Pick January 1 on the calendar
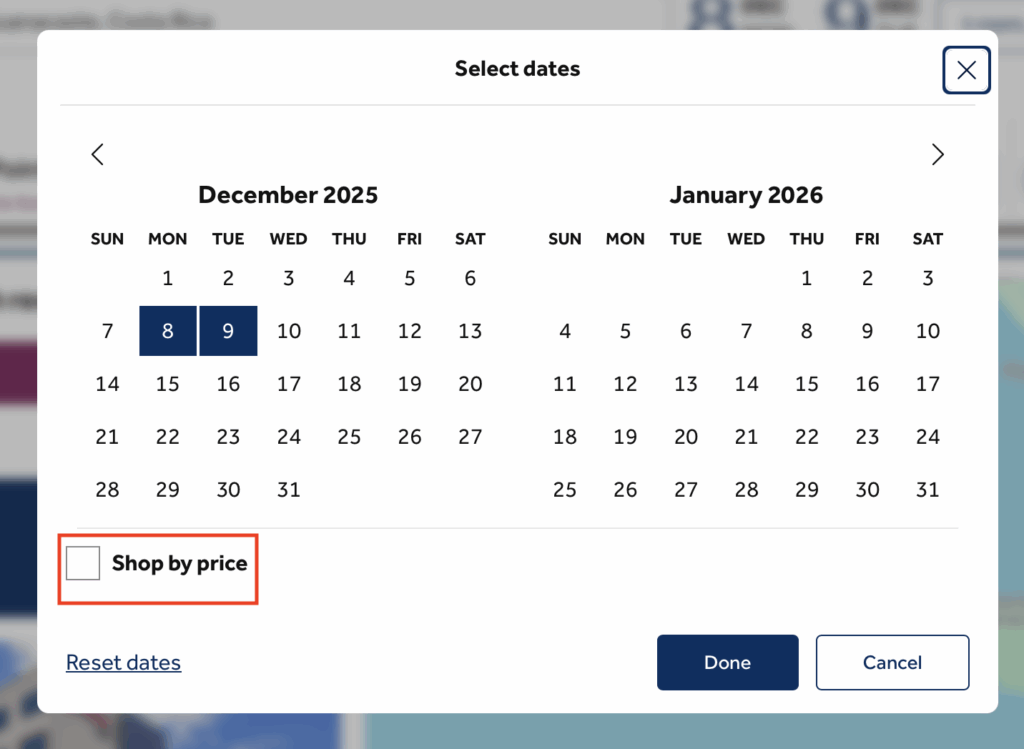 pyautogui.click(x=806, y=278)
